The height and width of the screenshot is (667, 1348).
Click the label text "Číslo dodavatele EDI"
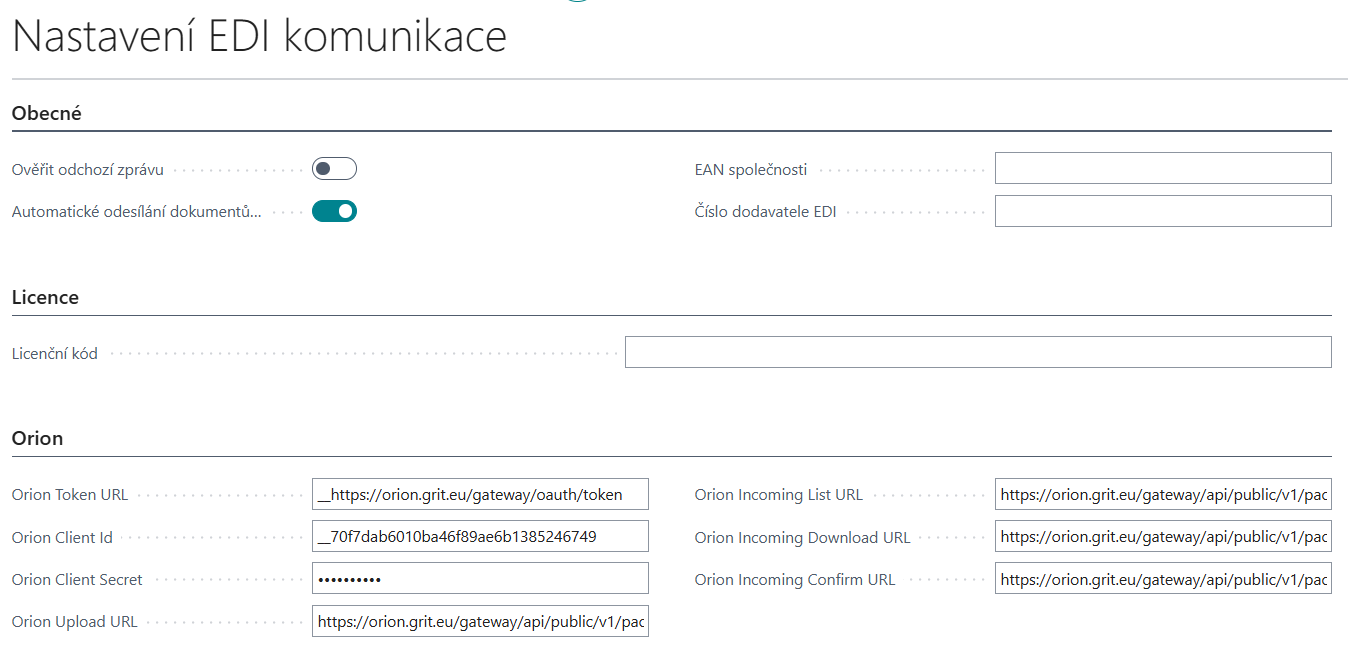tap(766, 212)
